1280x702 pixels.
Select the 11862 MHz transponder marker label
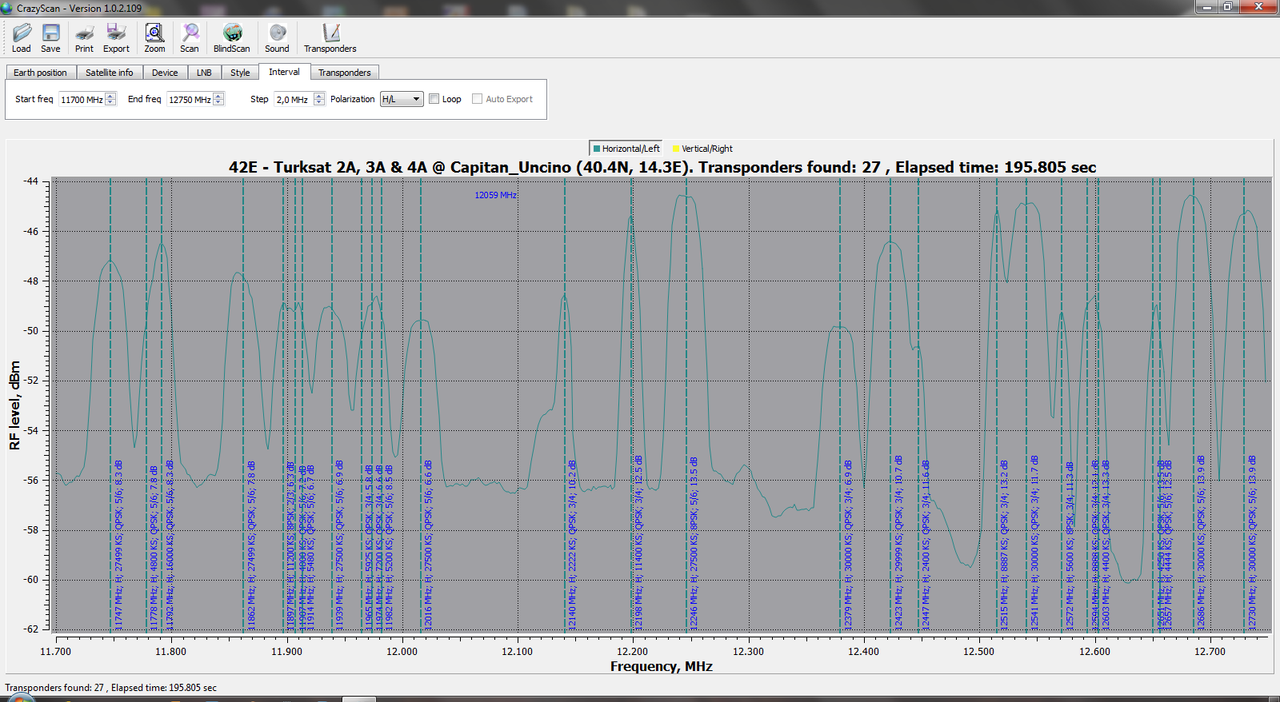[x=251, y=544]
